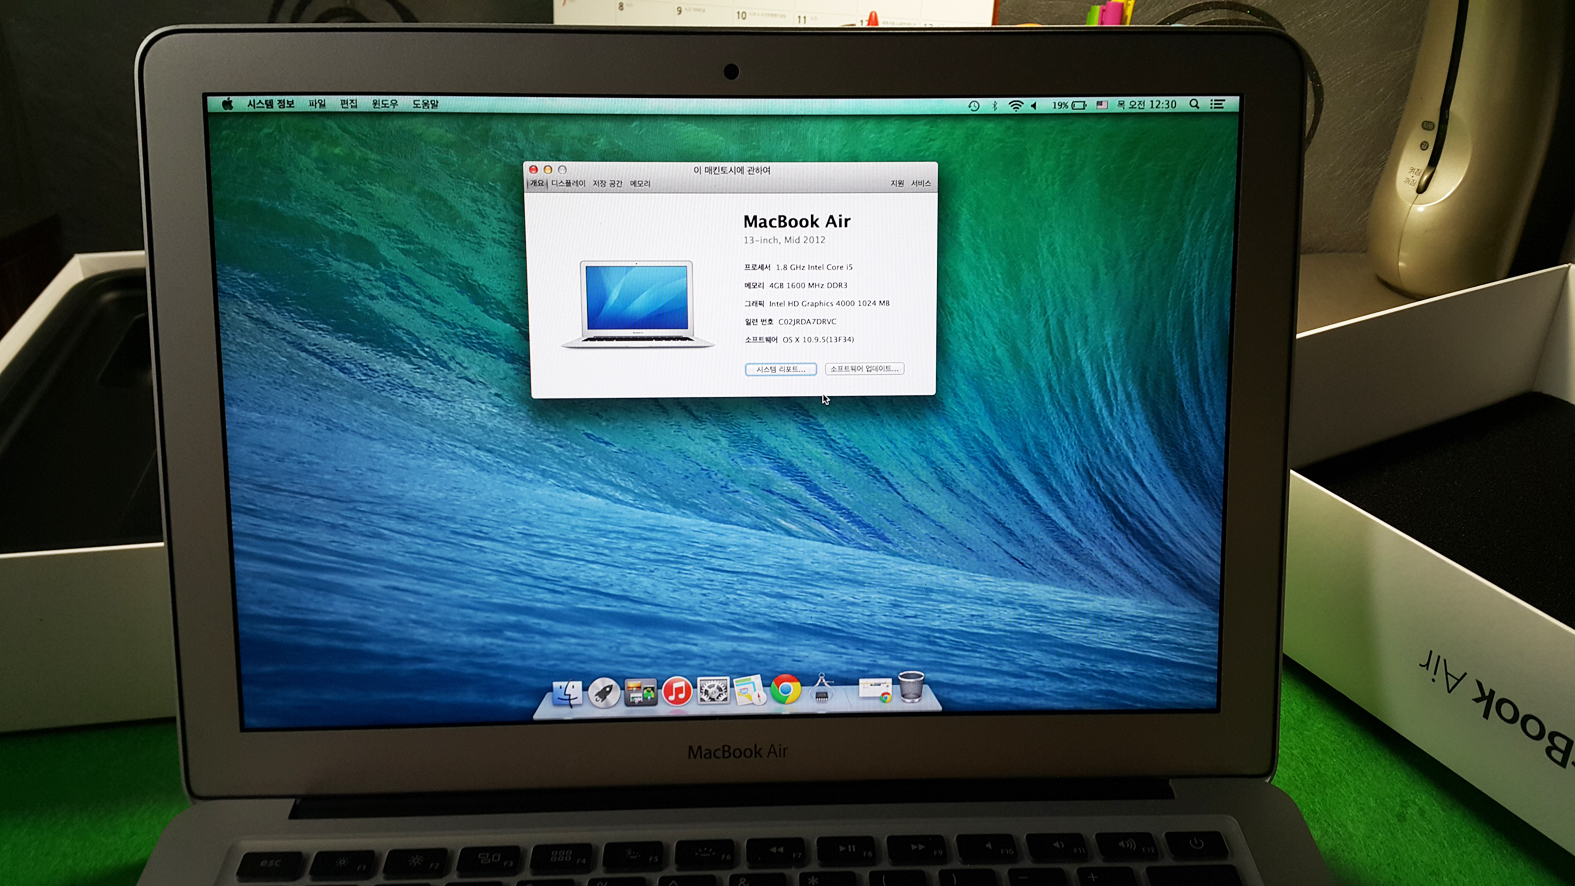Open iTunes from the dock
This screenshot has height=886, width=1575.
[677, 691]
